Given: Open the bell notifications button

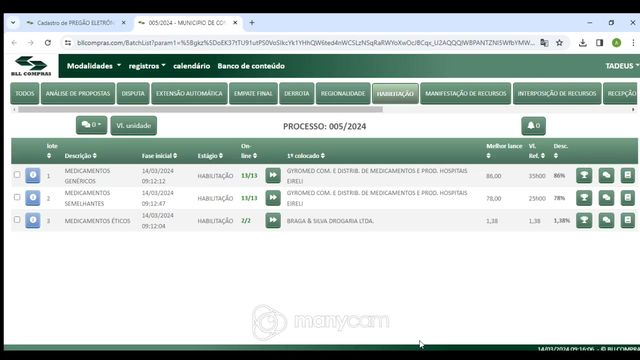Looking at the screenshot, I should tap(533, 126).
